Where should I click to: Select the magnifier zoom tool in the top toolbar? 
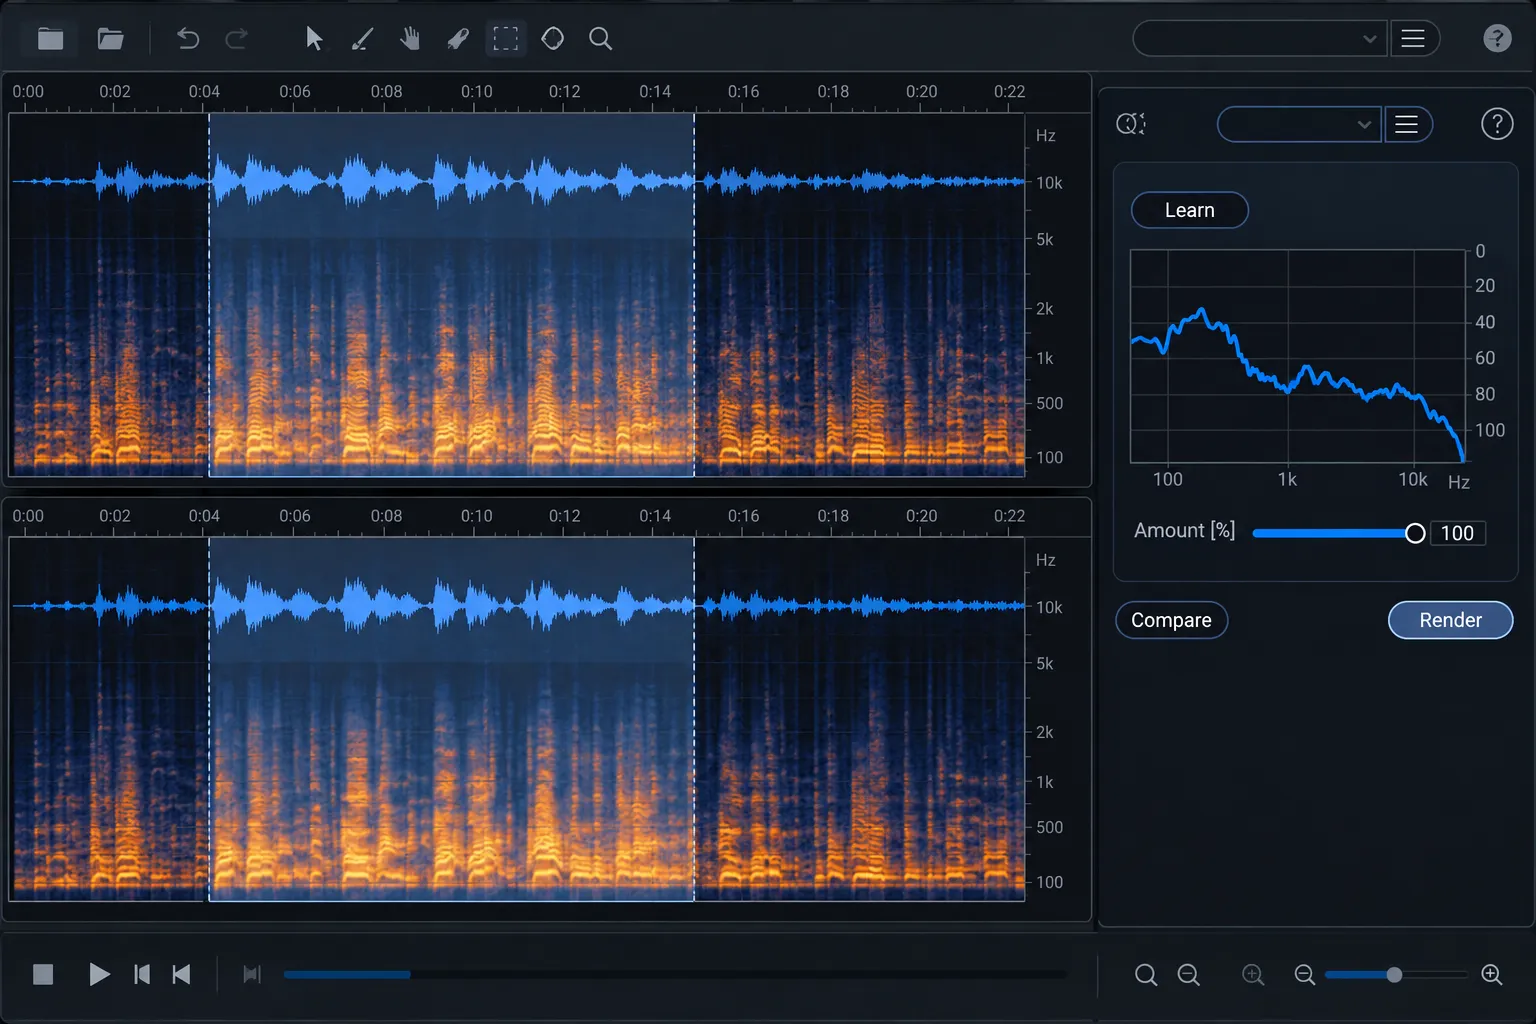(601, 39)
